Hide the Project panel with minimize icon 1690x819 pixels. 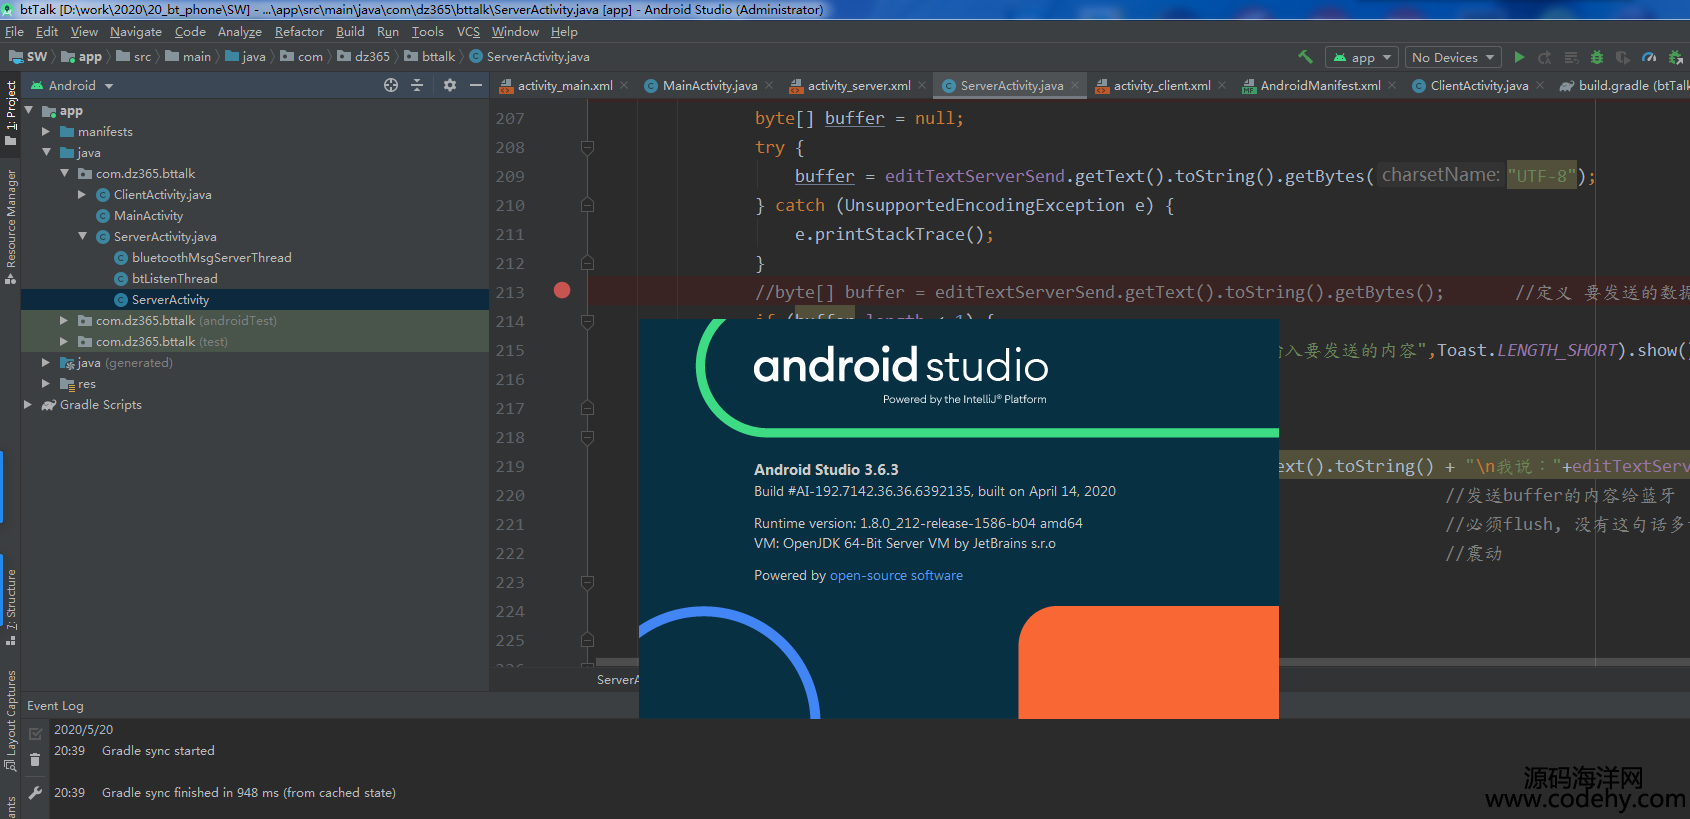coord(476,85)
